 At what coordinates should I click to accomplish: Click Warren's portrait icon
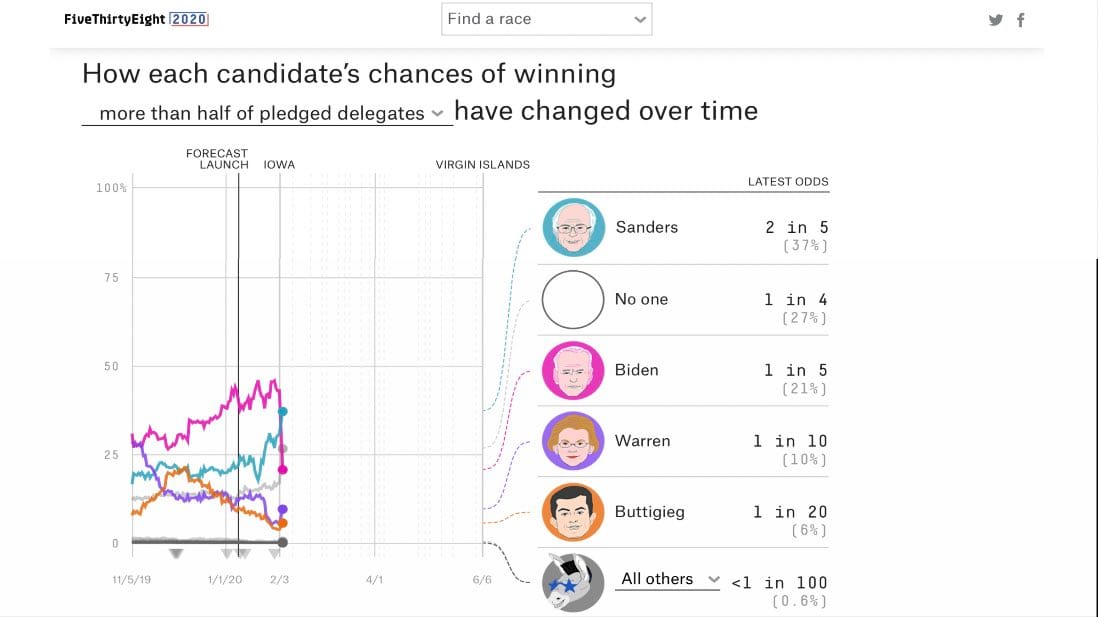click(573, 441)
